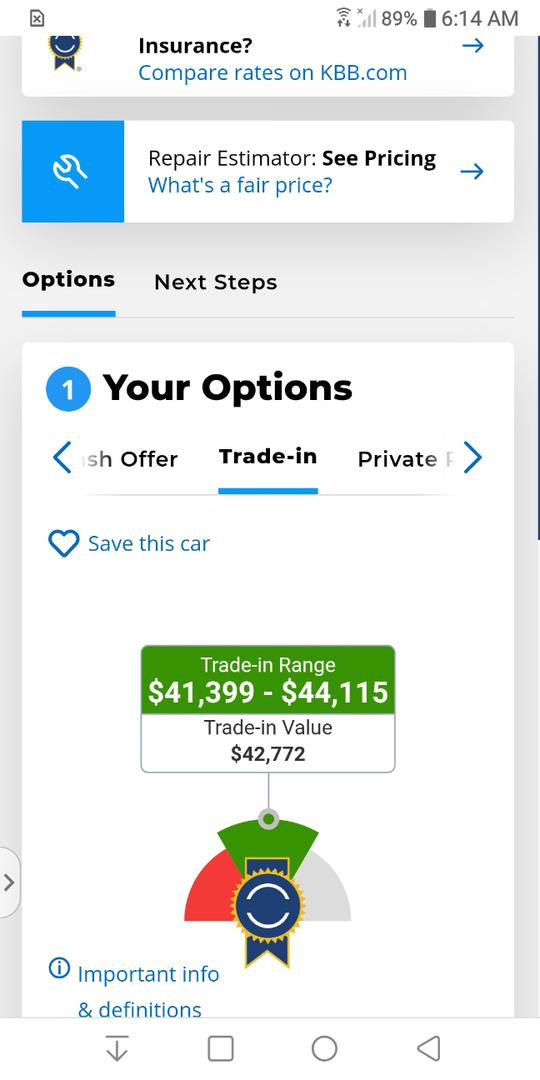Tap the info circle icon
The height and width of the screenshot is (1080, 540).
(60, 968)
